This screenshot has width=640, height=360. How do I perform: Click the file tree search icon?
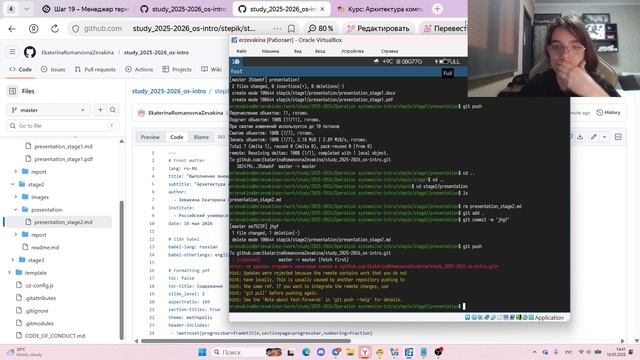coord(113,110)
